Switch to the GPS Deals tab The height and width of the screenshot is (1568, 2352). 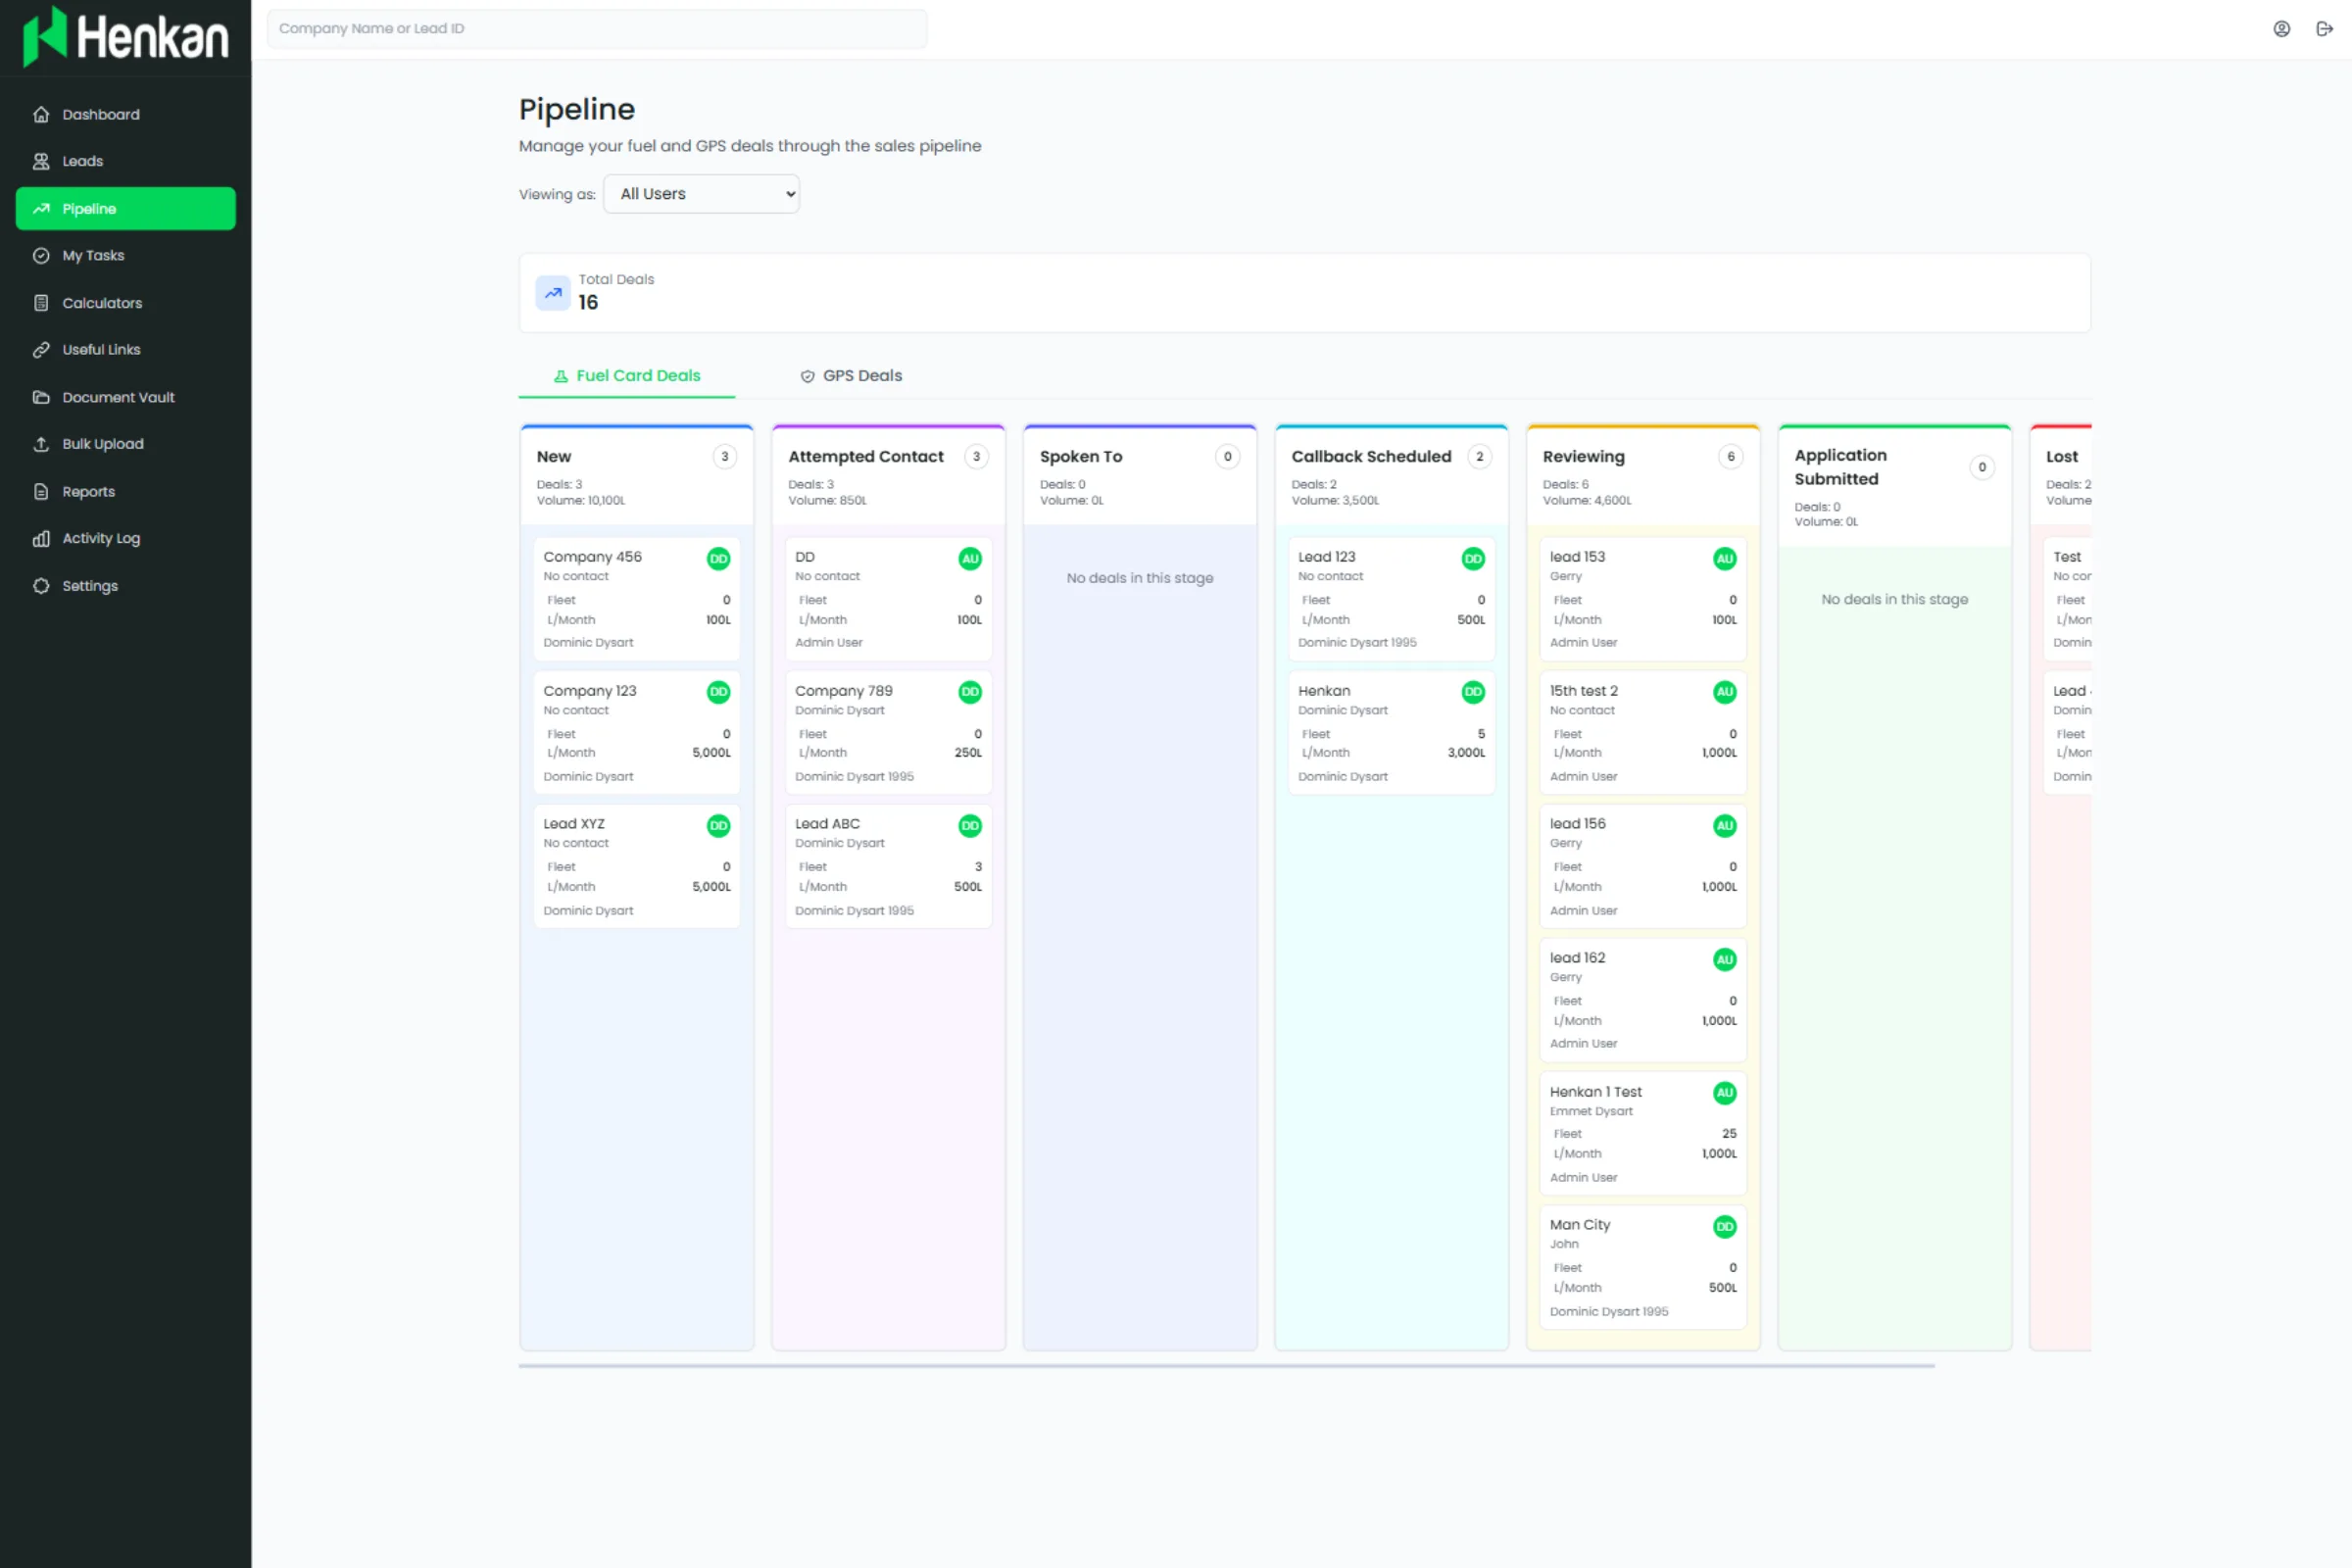851,376
